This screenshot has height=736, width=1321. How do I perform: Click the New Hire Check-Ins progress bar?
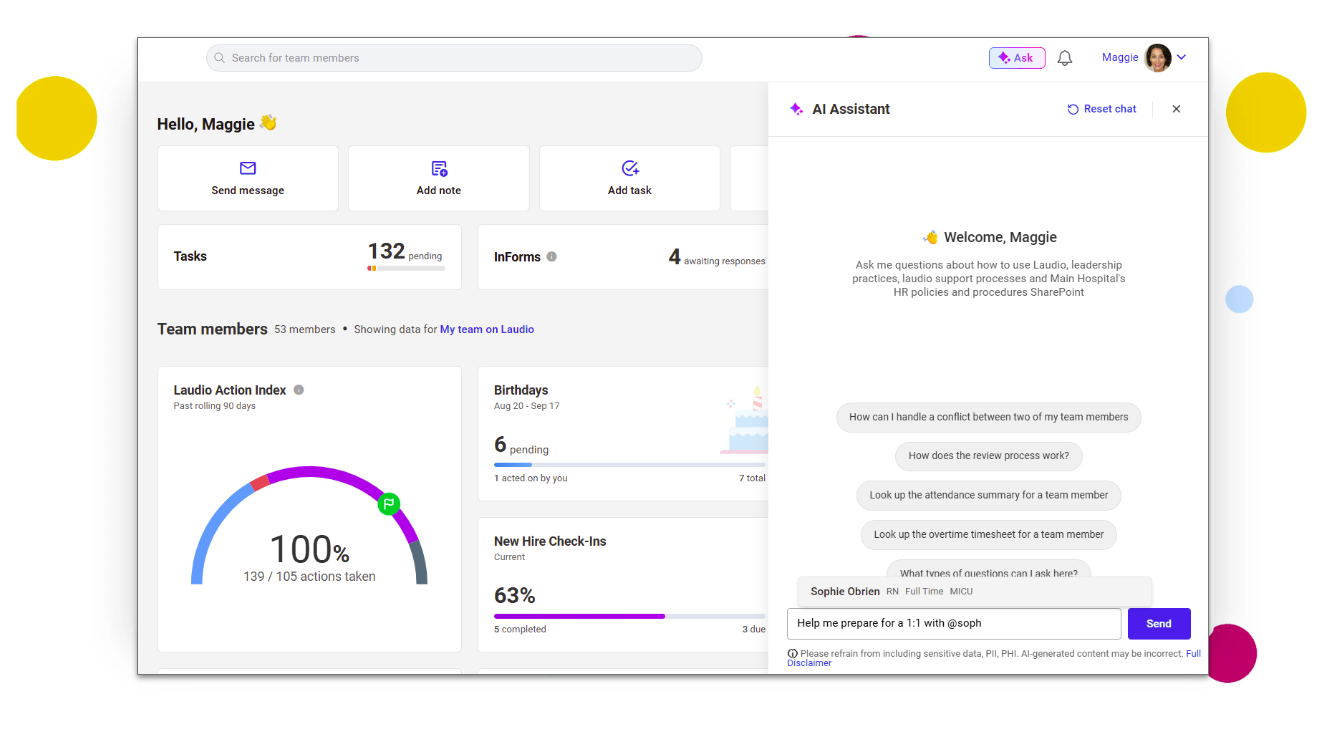click(x=630, y=617)
